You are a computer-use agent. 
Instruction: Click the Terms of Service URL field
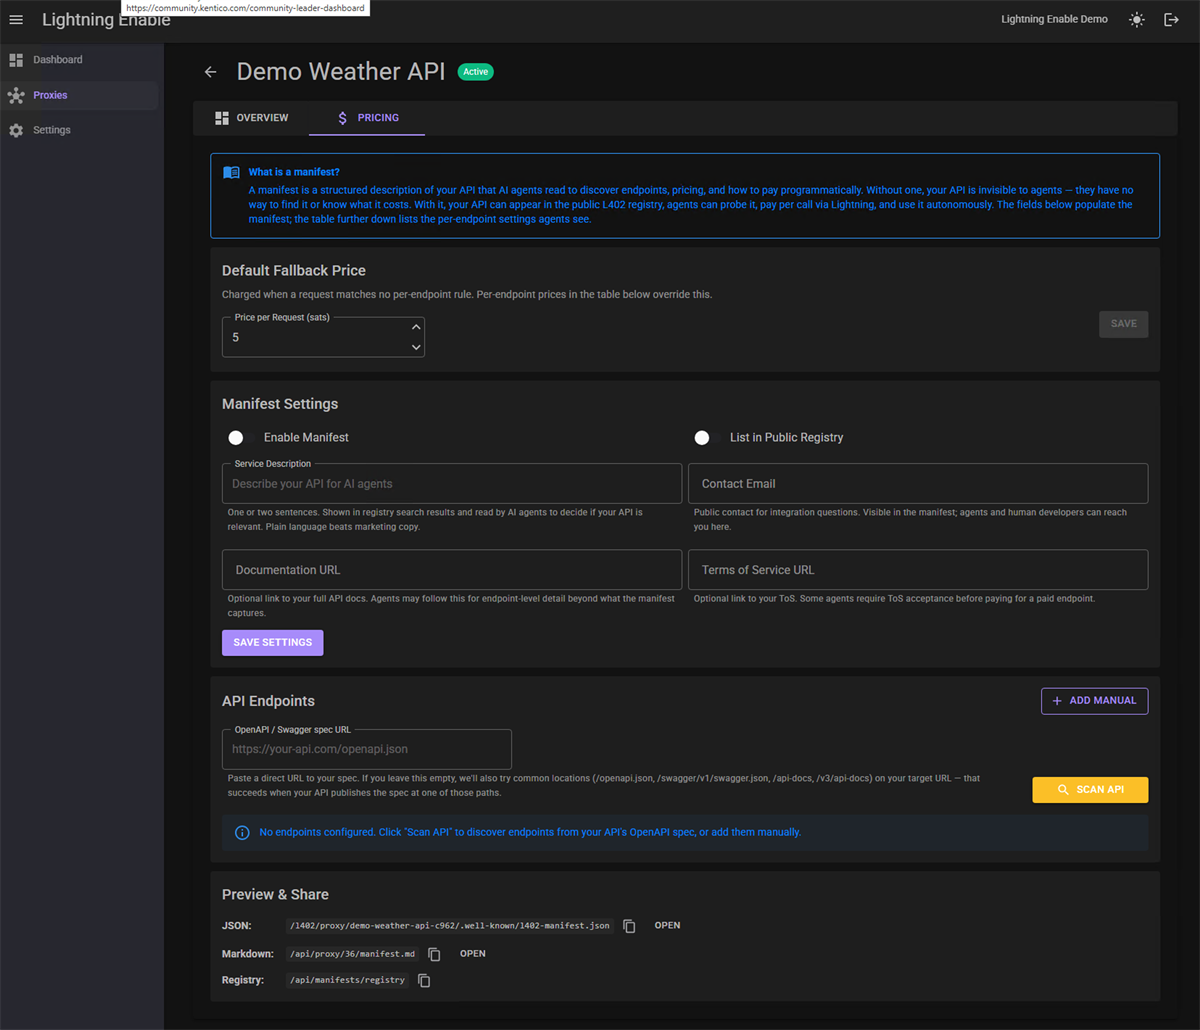pyautogui.click(x=918, y=570)
